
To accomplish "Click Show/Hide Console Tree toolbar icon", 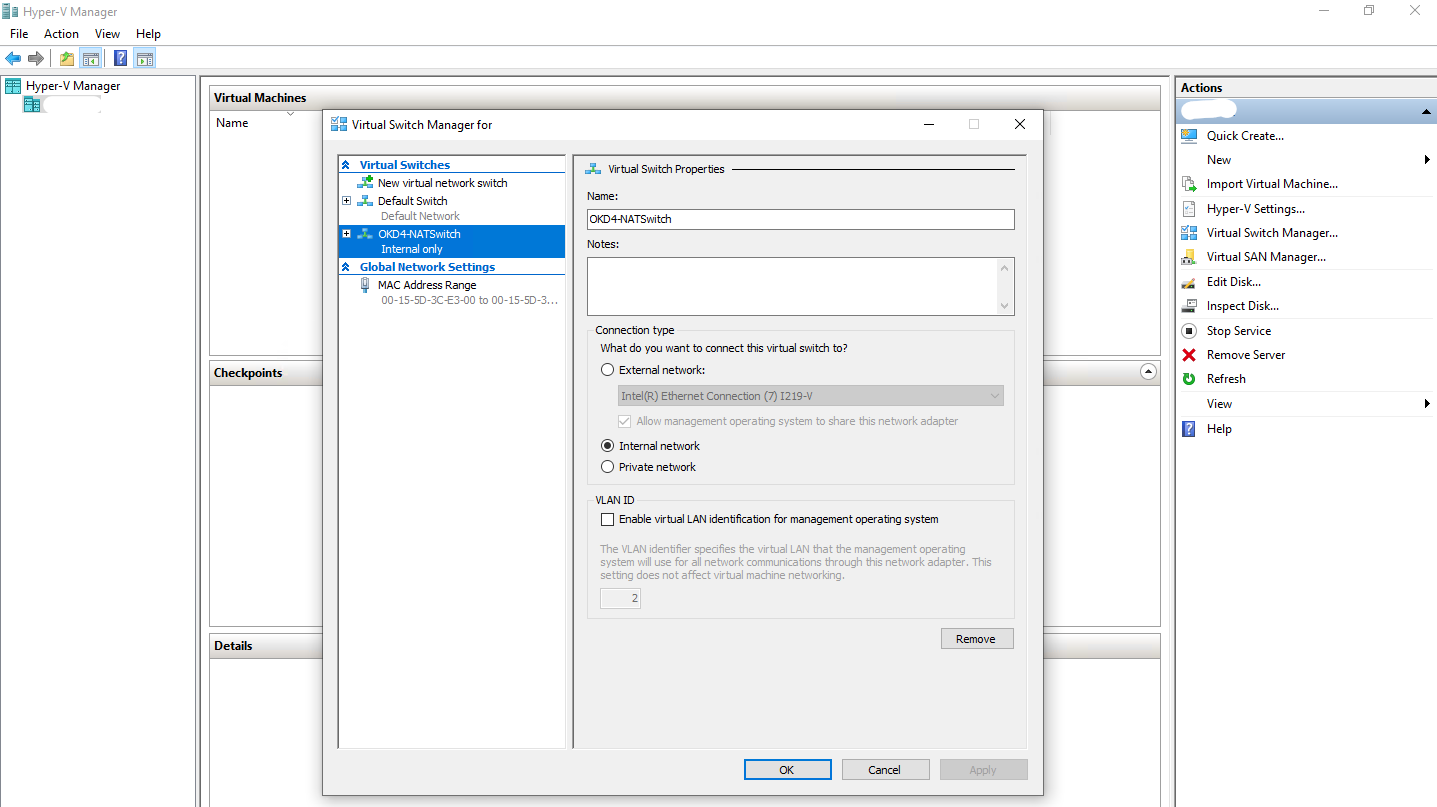I will coord(90,58).
